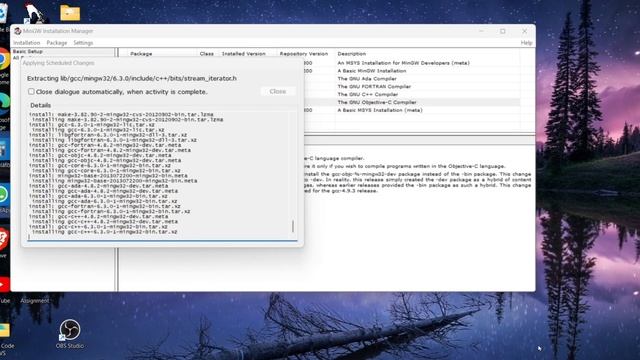The width and height of the screenshot is (640, 360).
Task: Click the 'Extracting lib/gcc/mingw32/6.3.0...' status text
Action: [132, 78]
